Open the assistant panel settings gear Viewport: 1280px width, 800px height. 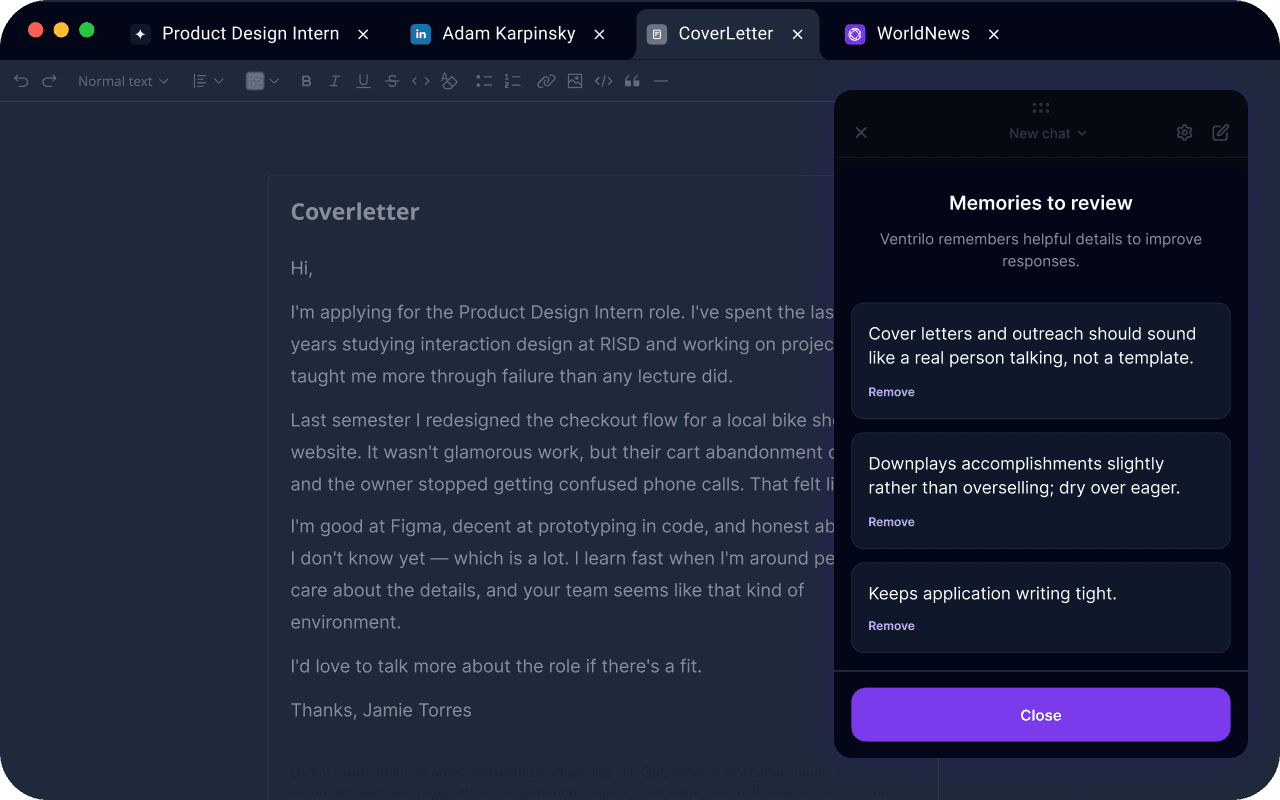click(1184, 133)
